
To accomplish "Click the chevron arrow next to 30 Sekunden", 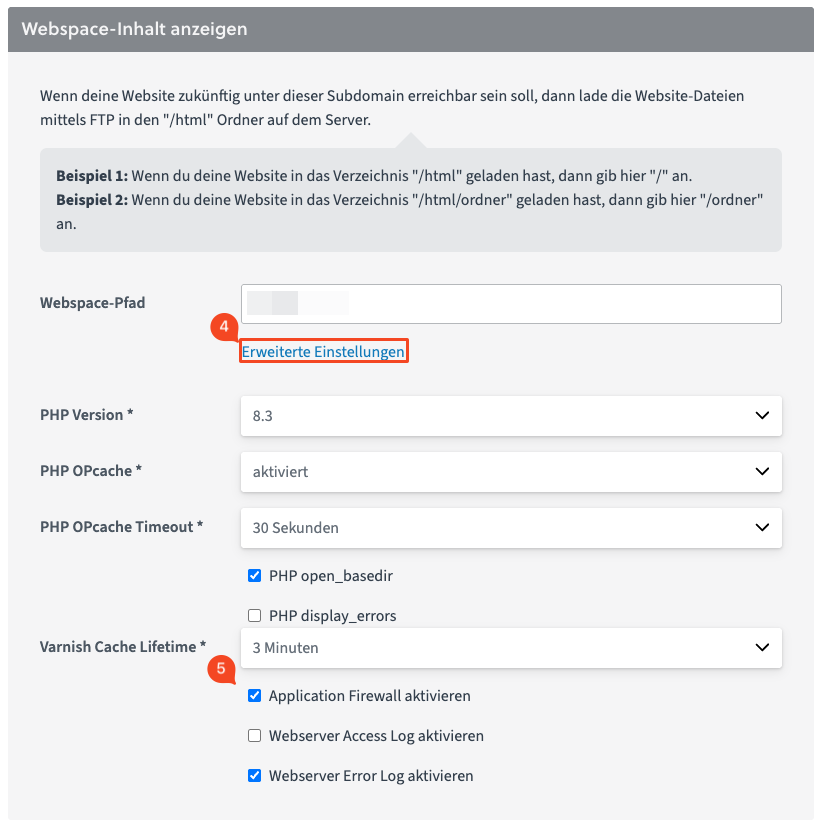I will coord(762,527).
